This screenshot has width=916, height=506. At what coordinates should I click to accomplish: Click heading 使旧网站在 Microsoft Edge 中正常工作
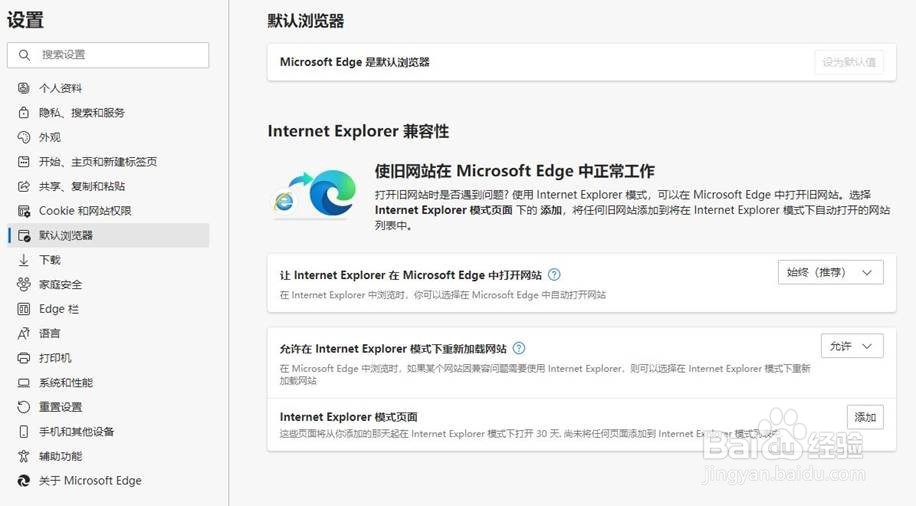point(515,171)
